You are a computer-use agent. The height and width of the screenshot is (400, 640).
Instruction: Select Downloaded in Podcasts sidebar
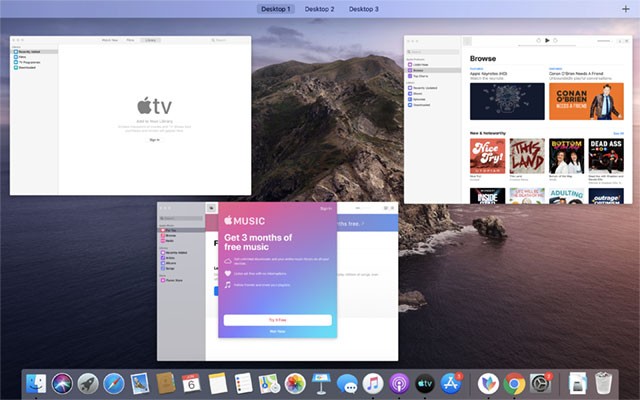click(x=434, y=105)
